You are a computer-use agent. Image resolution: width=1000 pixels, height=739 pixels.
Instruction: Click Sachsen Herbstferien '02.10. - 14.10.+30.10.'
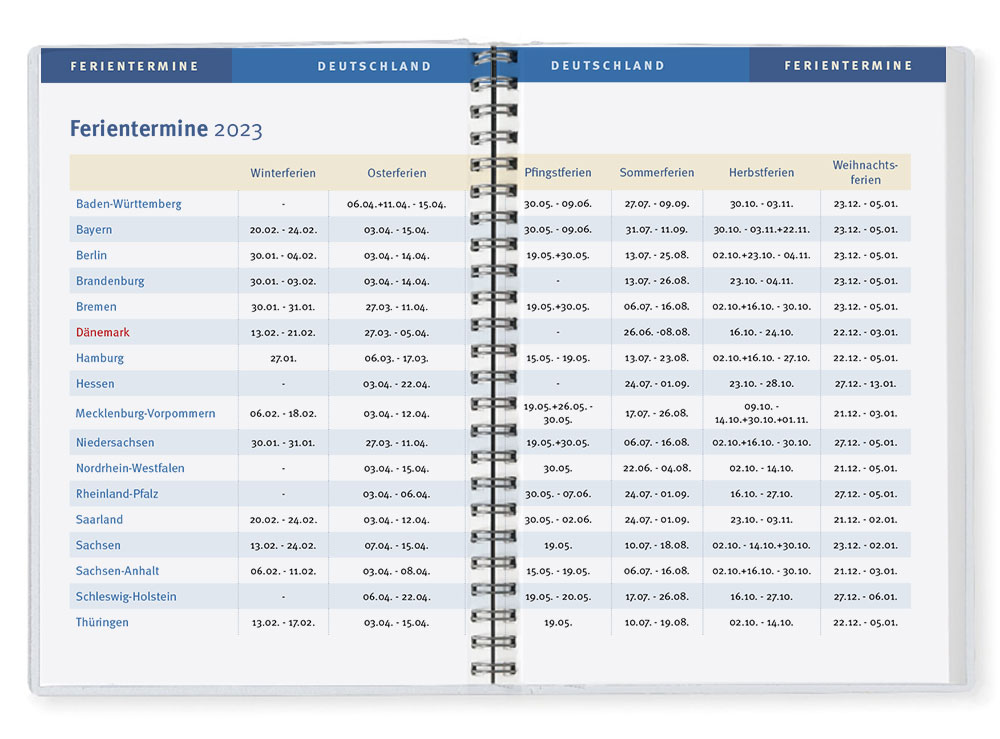761,545
